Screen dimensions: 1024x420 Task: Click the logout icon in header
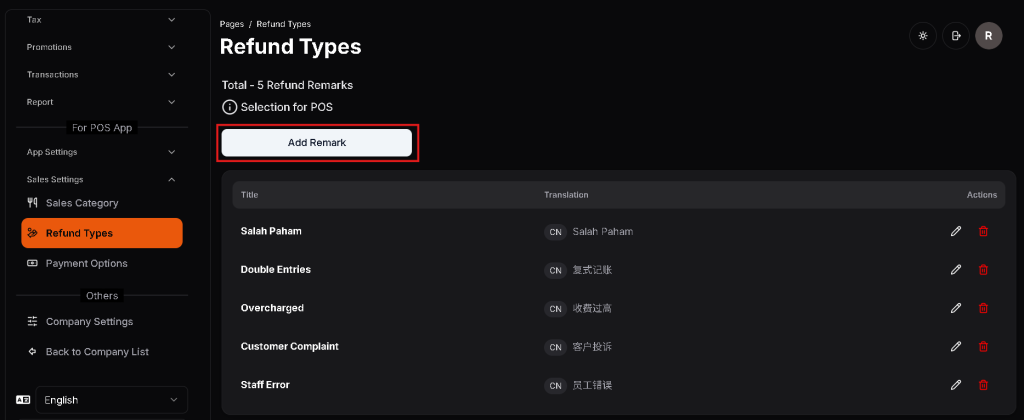pyautogui.click(x=956, y=36)
